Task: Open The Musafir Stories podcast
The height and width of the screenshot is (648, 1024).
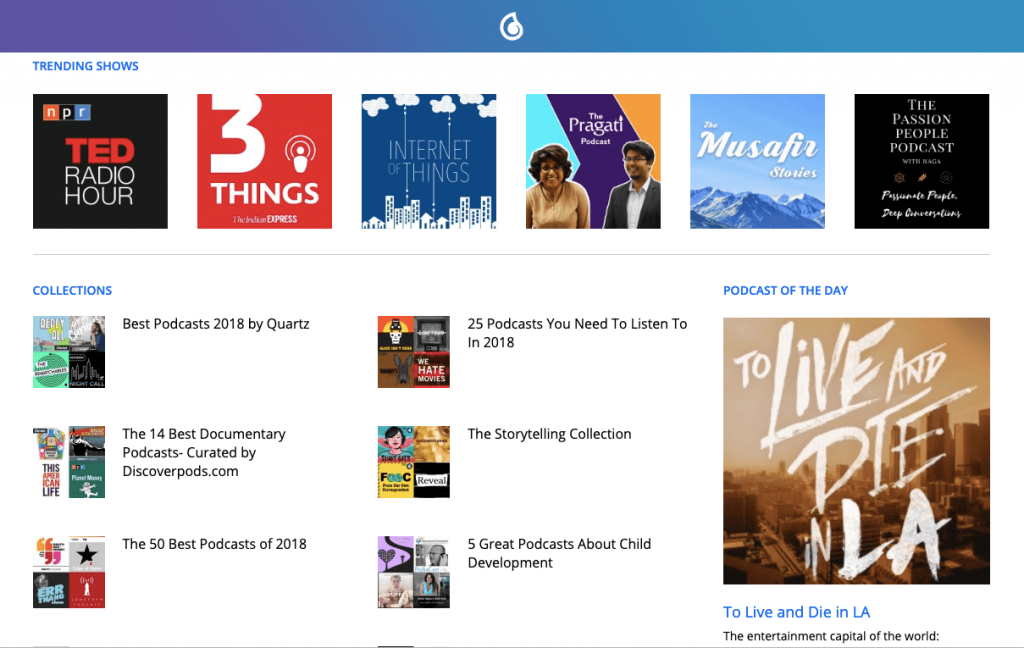Action: [x=758, y=161]
